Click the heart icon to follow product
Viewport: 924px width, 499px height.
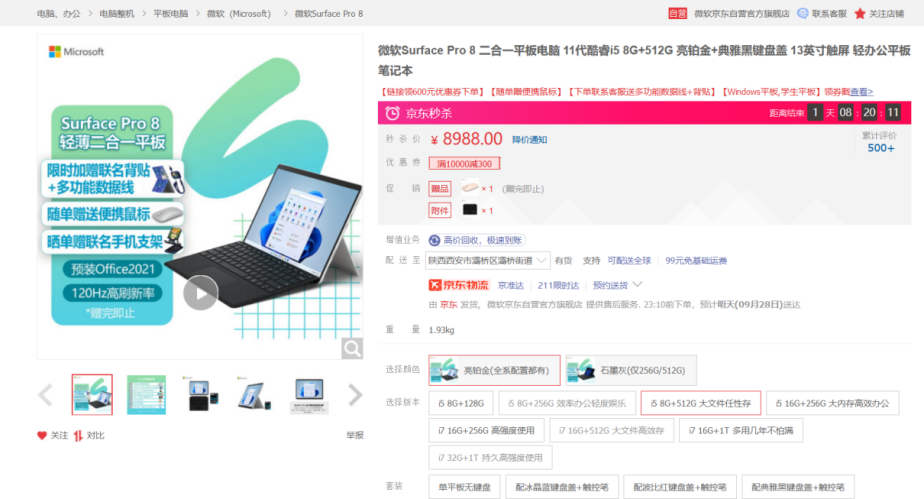tap(42, 436)
